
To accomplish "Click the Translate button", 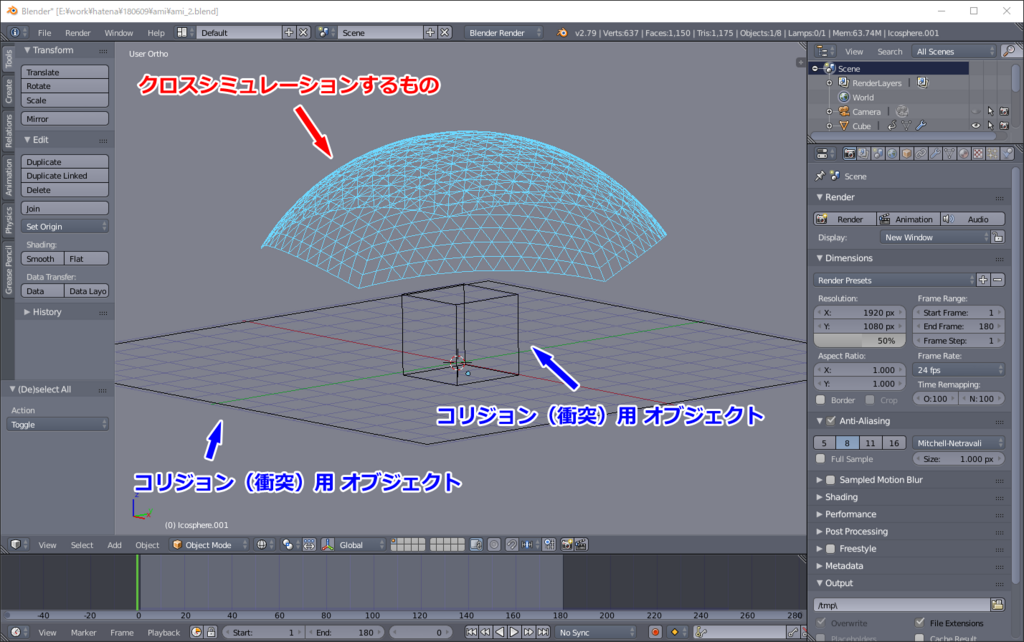I will [x=65, y=72].
